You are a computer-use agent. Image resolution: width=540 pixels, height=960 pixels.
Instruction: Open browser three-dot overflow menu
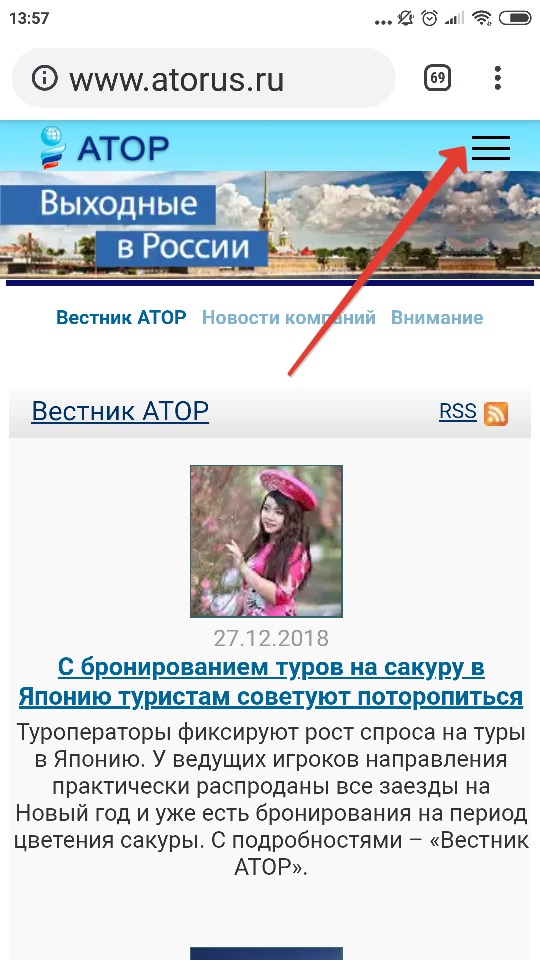[498, 78]
